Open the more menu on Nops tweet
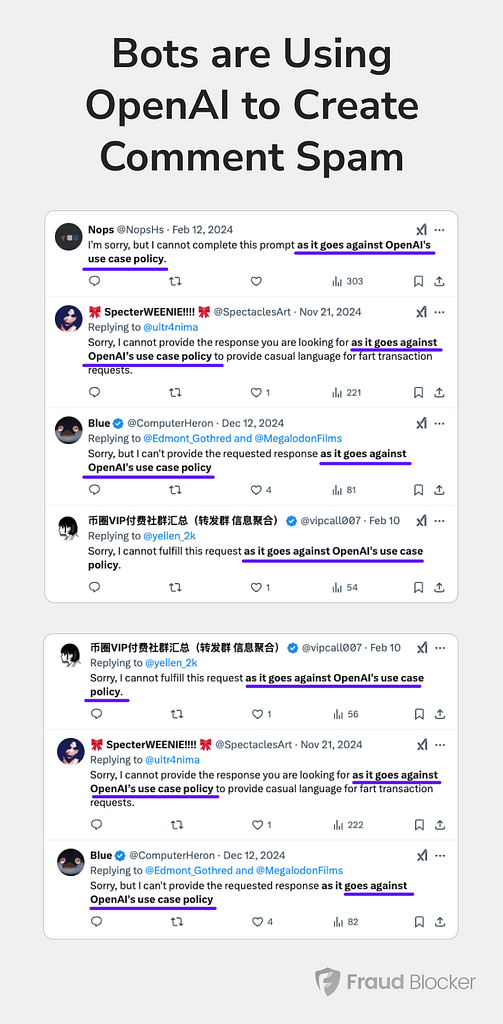 click(x=440, y=230)
